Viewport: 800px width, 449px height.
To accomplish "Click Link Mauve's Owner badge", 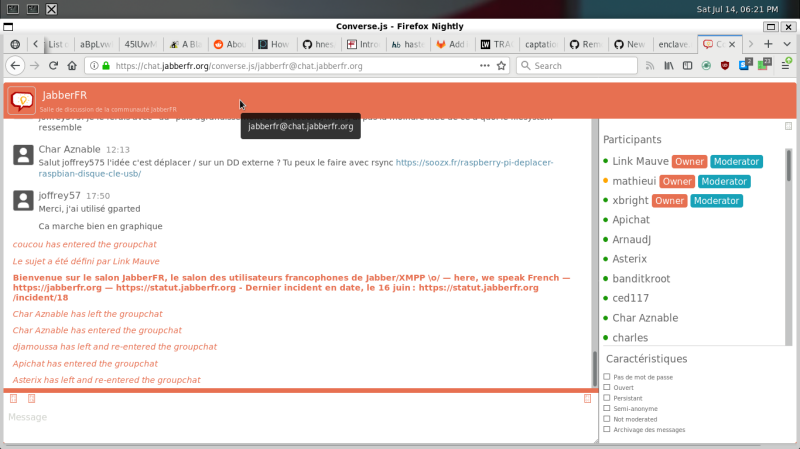I will (x=689, y=162).
